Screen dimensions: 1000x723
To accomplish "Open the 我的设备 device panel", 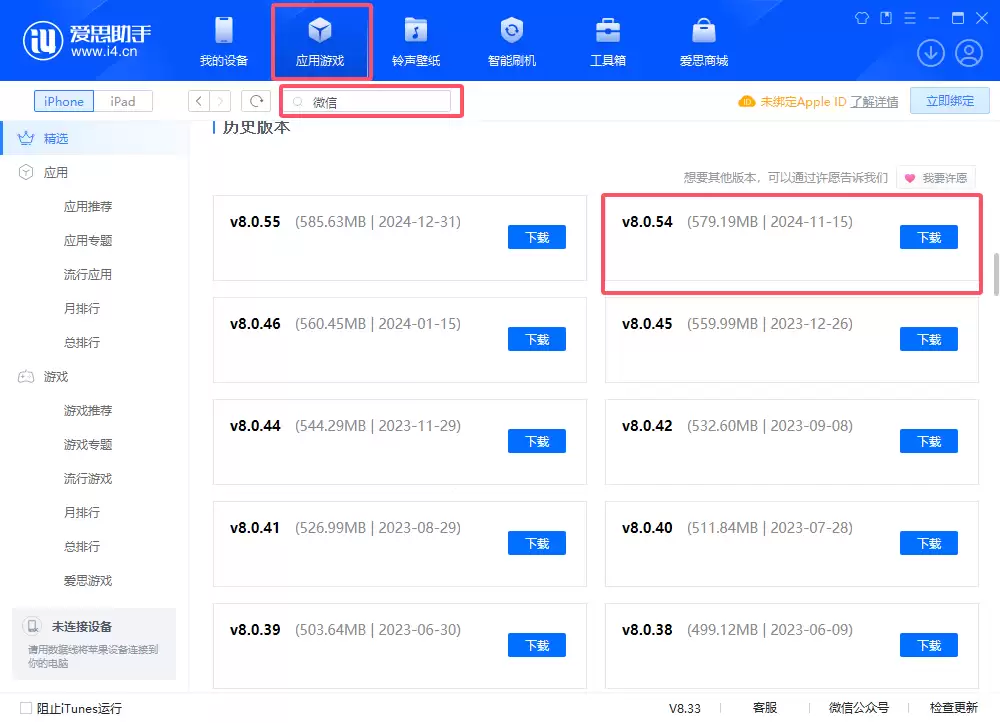I will (x=224, y=40).
